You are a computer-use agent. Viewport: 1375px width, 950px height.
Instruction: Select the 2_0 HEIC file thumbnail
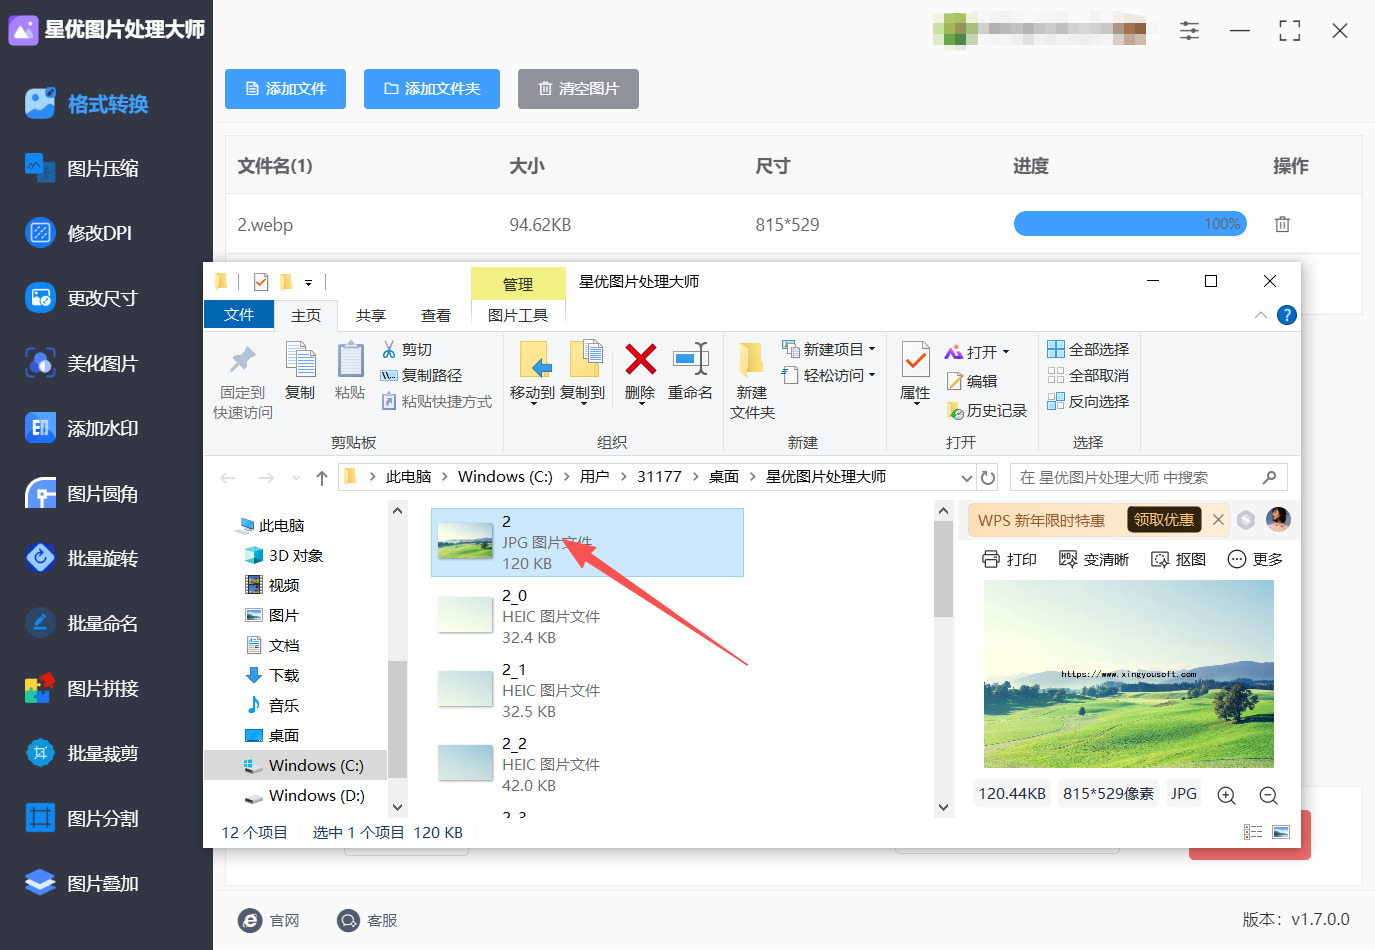(x=465, y=615)
